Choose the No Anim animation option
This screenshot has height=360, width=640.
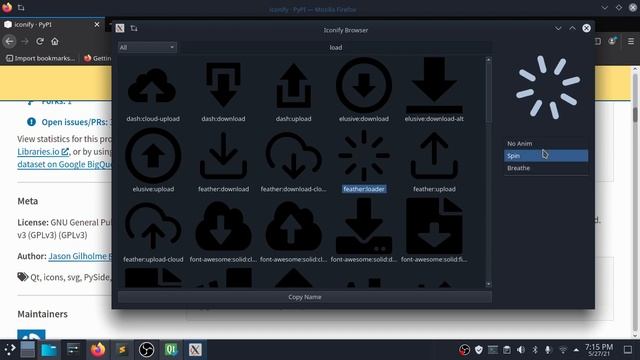point(546,144)
